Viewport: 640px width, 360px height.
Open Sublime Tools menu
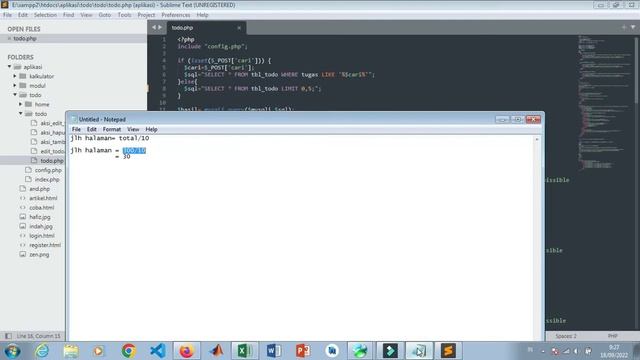tap(124, 15)
